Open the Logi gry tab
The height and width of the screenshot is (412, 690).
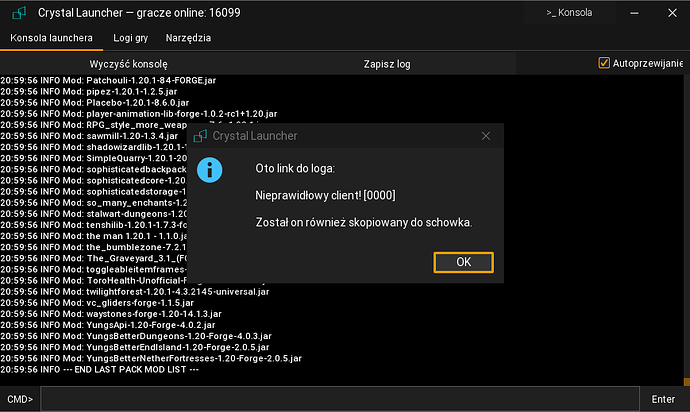[x=131, y=38]
